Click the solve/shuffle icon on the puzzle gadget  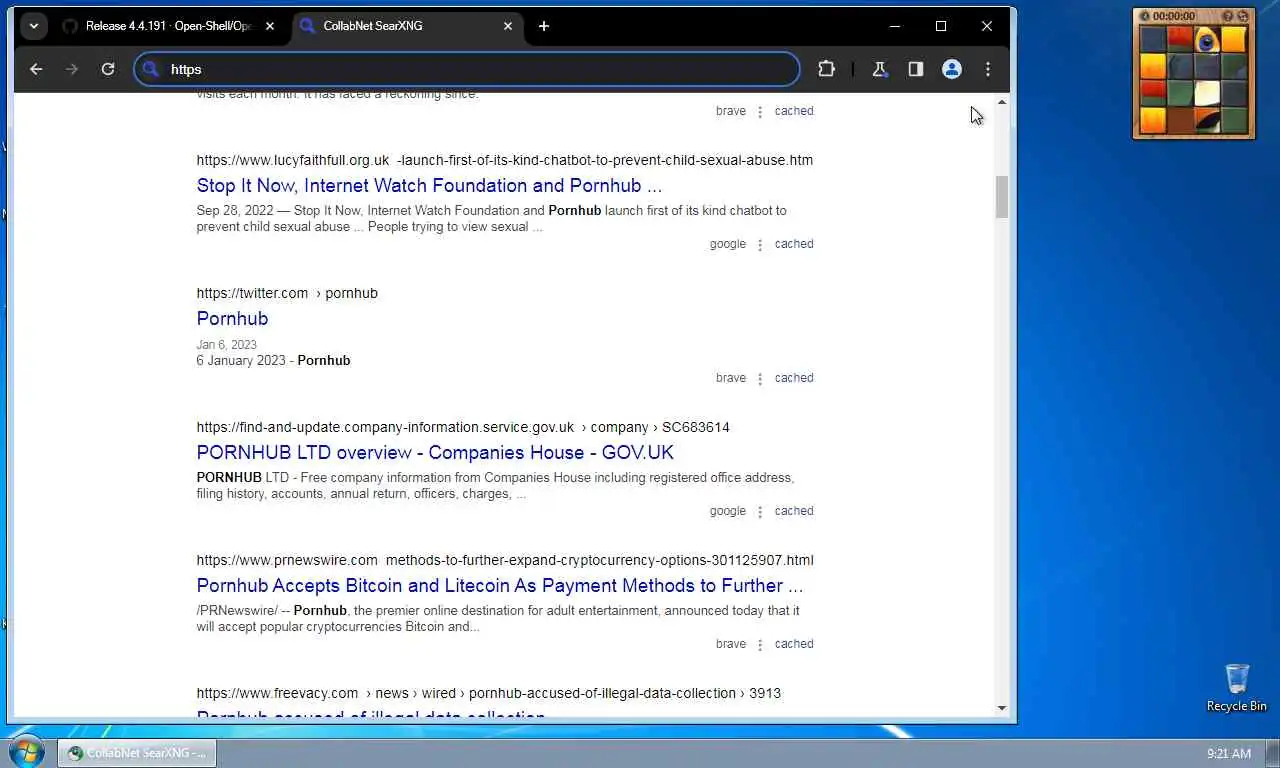coord(1243,16)
